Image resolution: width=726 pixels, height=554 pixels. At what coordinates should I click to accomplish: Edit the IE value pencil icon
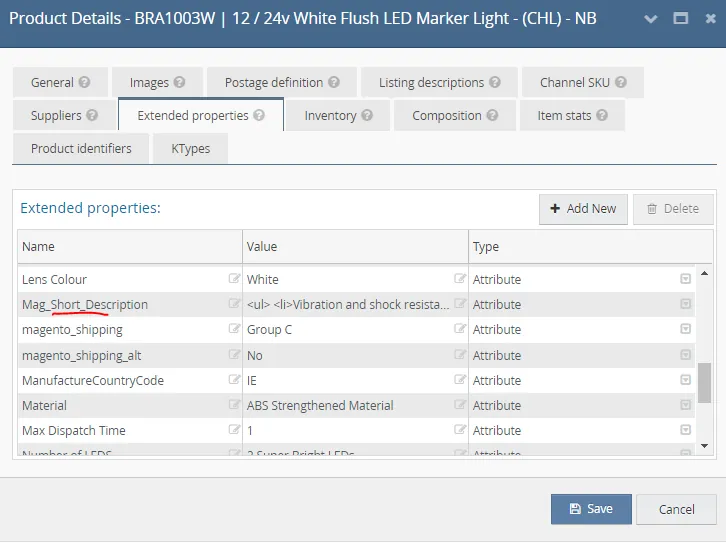[x=460, y=380]
